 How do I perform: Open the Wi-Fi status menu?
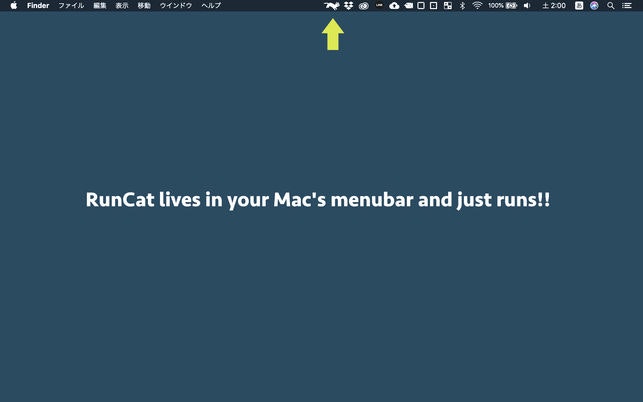click(x=477, y=5)
